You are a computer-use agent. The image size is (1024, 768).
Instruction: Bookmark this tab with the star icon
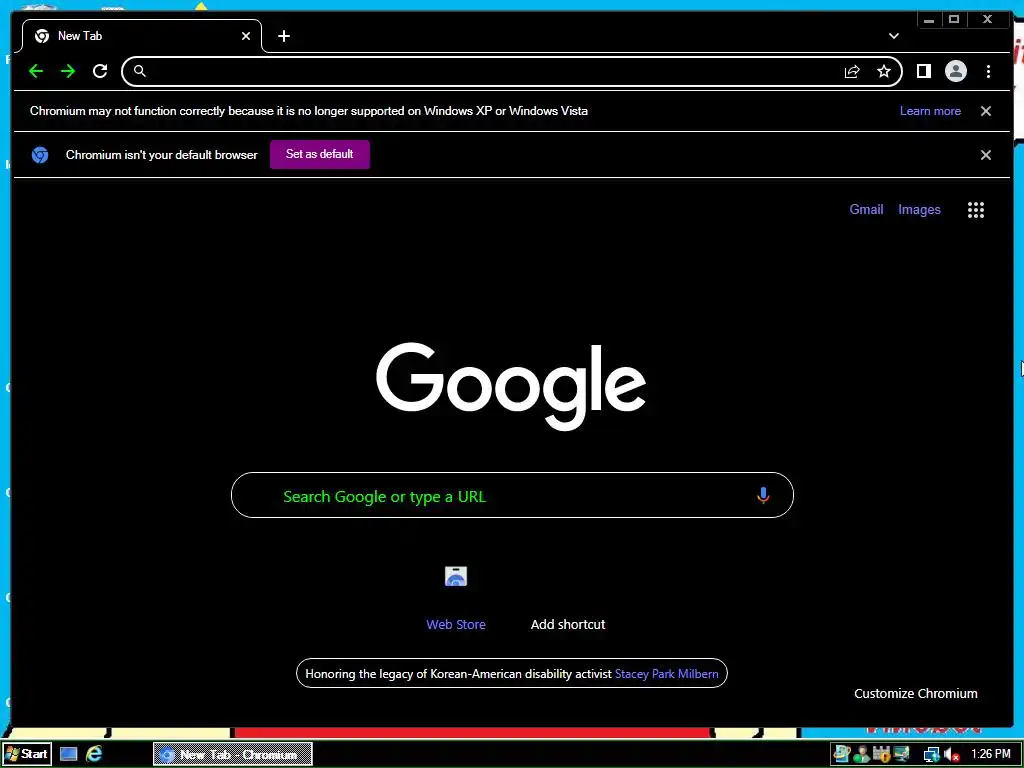(884, 71)
